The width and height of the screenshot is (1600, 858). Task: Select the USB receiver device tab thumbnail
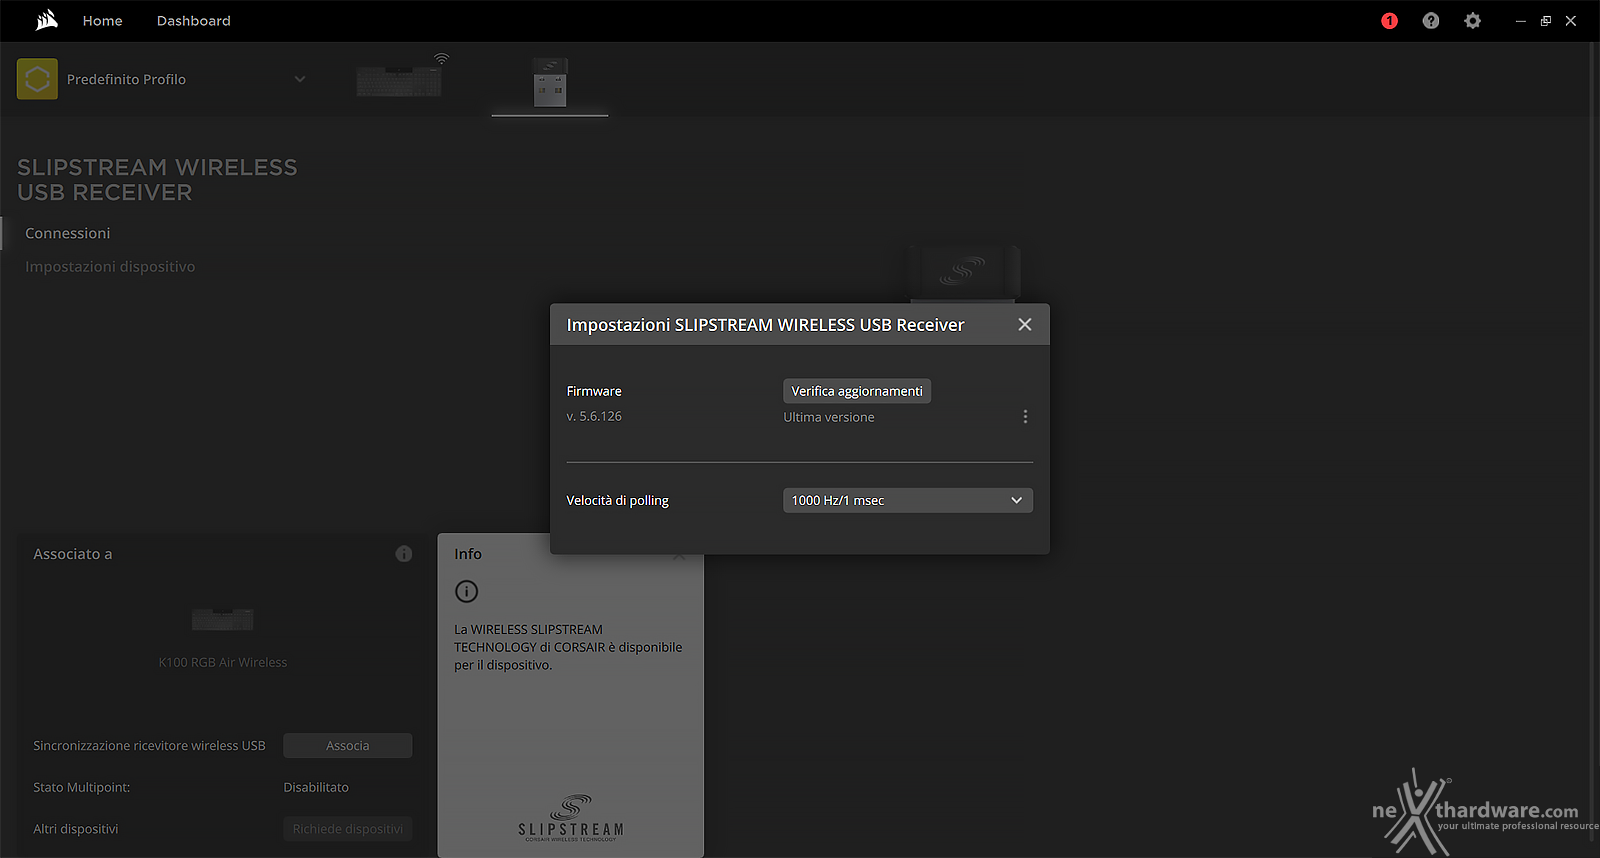click(550, 82)
